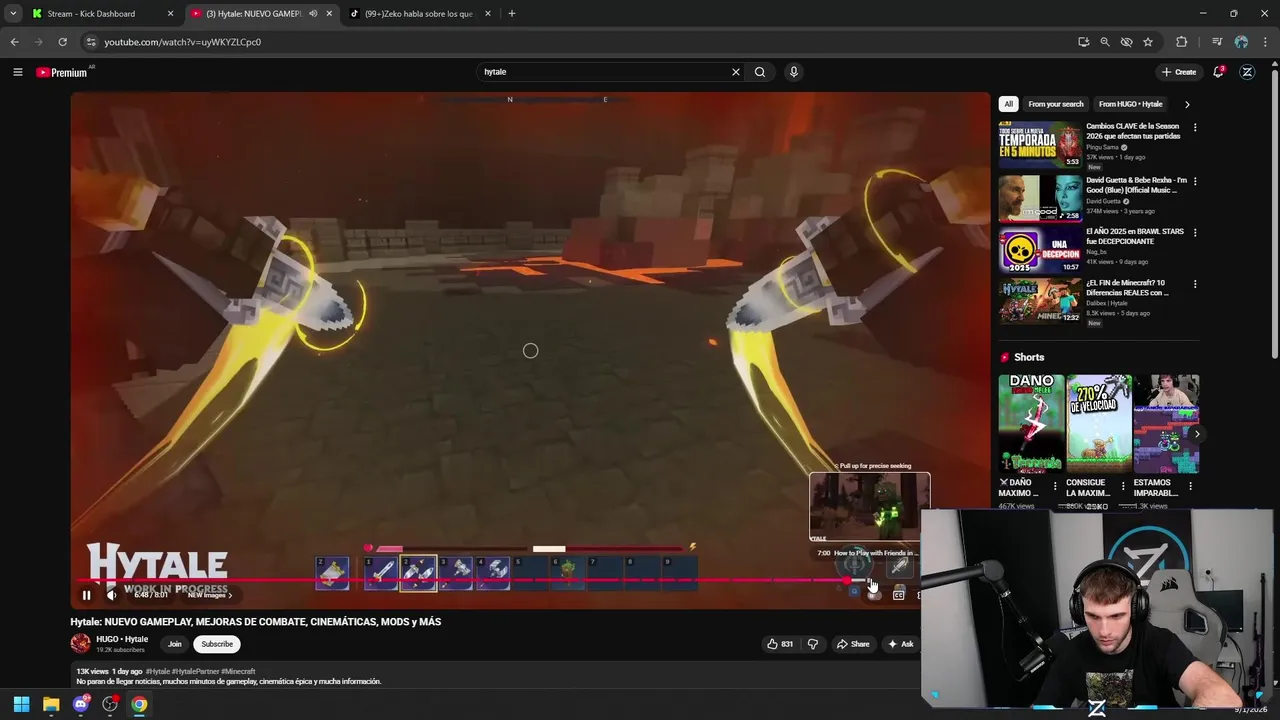Open the EL AÑO 2025 en BRAWL STARS video title

[1134, 236]
